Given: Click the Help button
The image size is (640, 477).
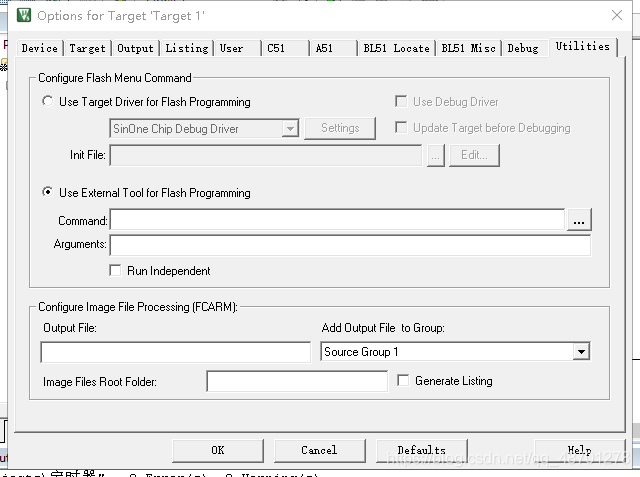Looking at the screenshot, I should (580, 450).
